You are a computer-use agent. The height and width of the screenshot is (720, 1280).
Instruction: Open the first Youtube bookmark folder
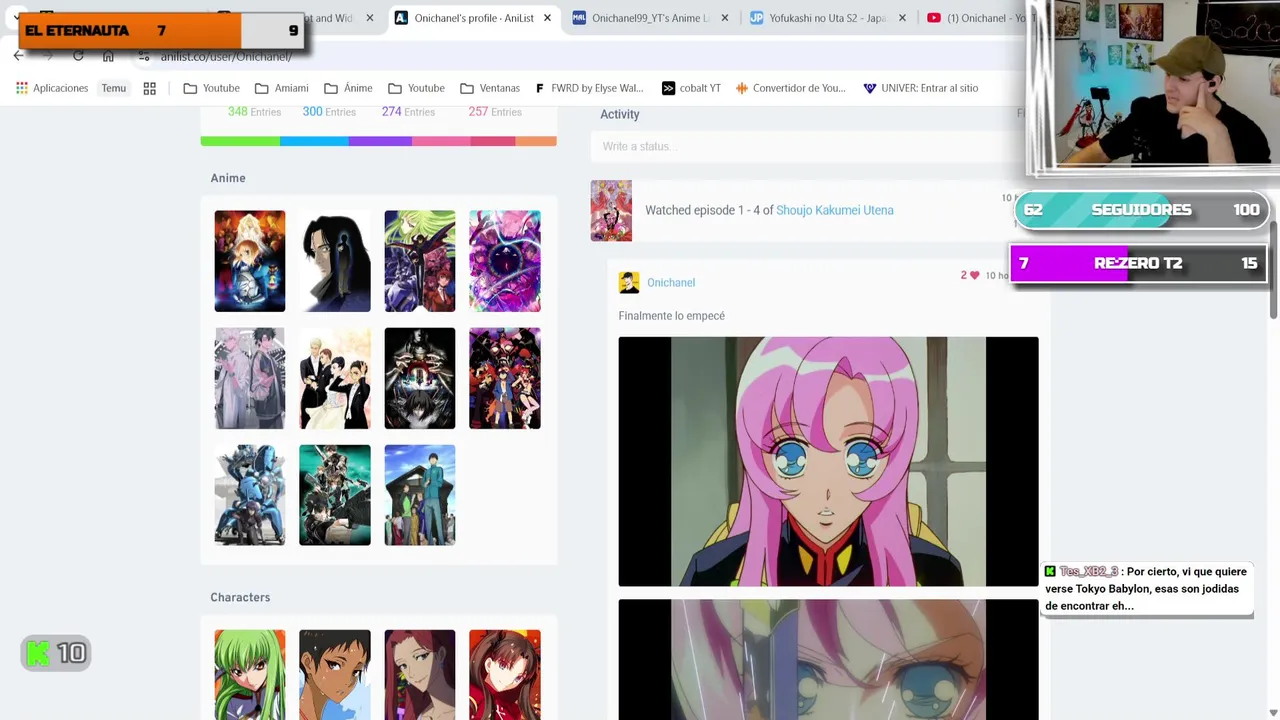click(211, 88)
